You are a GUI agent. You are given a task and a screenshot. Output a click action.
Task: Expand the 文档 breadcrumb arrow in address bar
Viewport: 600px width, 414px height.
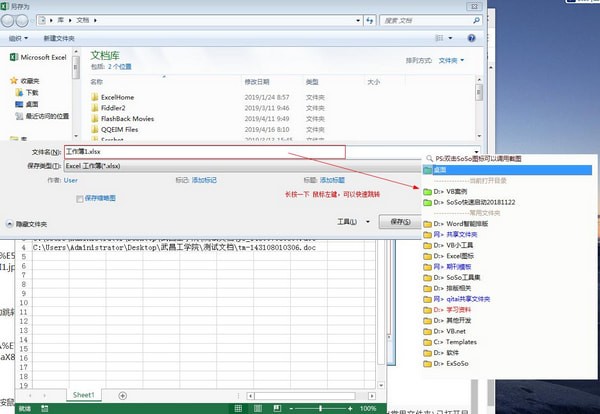click(95, 20)
